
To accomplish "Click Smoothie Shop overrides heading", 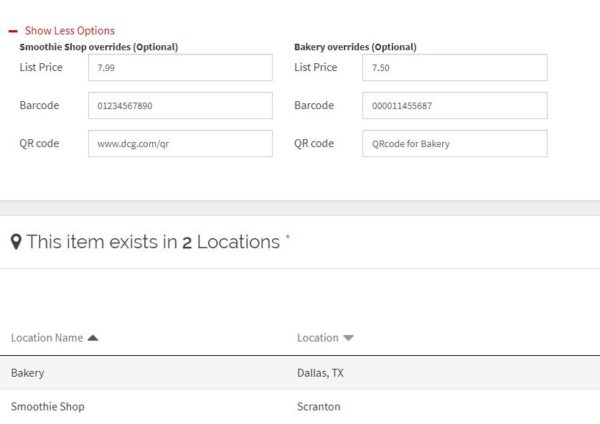I will tap(99, 47).
